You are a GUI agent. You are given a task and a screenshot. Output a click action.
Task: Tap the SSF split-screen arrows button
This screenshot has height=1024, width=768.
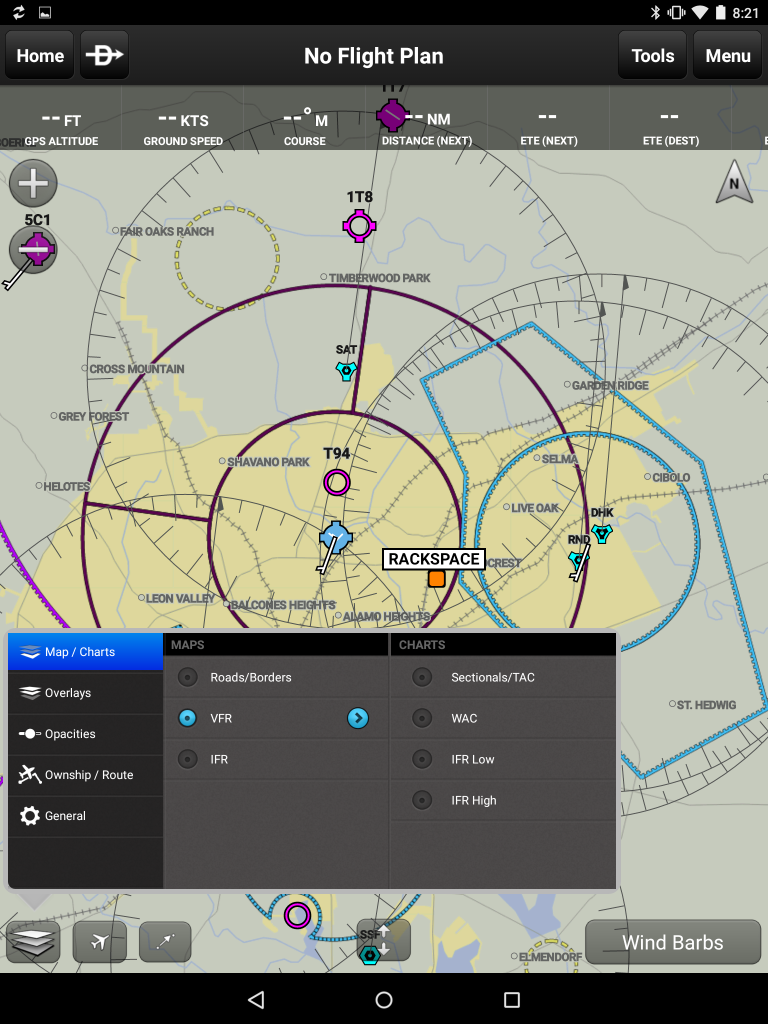point(384,940)
